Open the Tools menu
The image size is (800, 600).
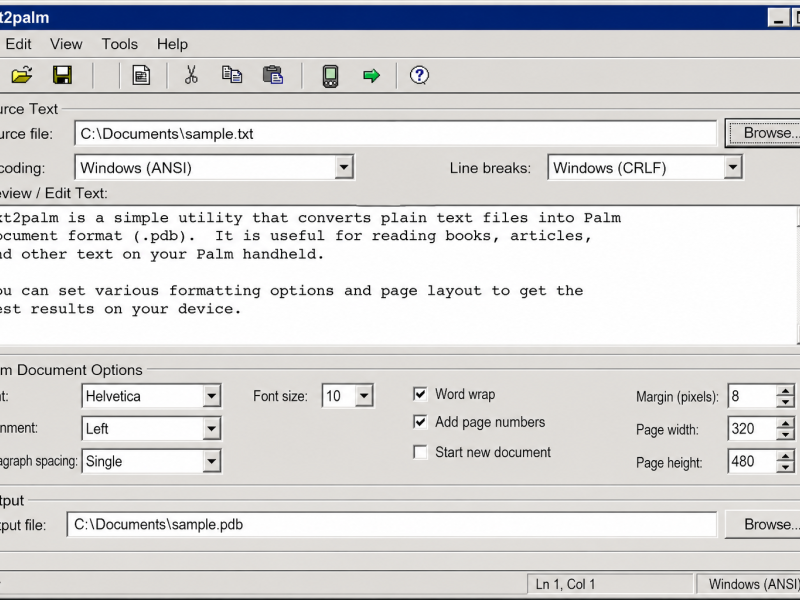click(119, 44)
